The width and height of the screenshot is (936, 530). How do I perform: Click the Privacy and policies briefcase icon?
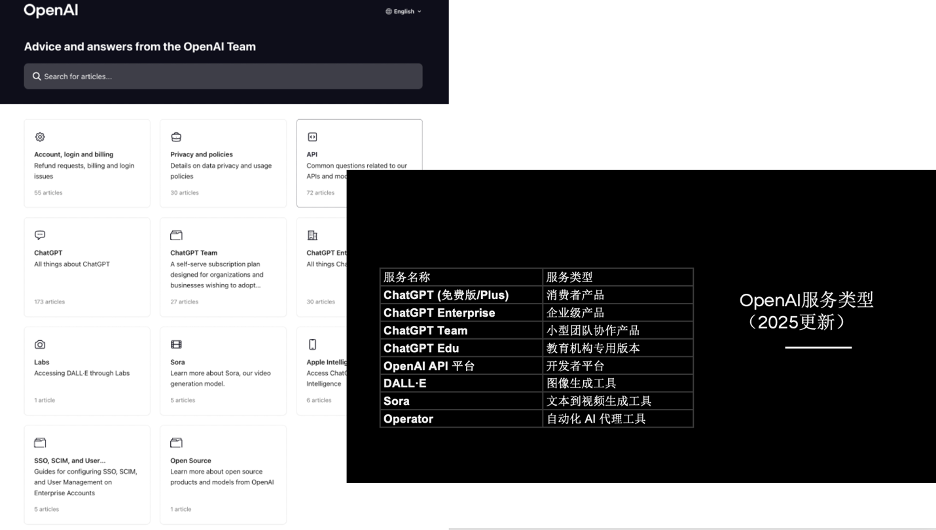[176, 137]
